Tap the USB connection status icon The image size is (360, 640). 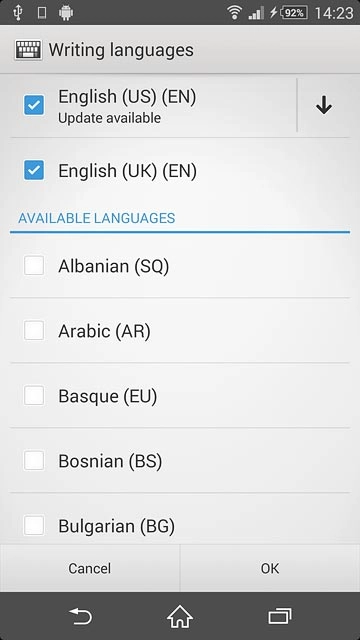click(17, 13)
